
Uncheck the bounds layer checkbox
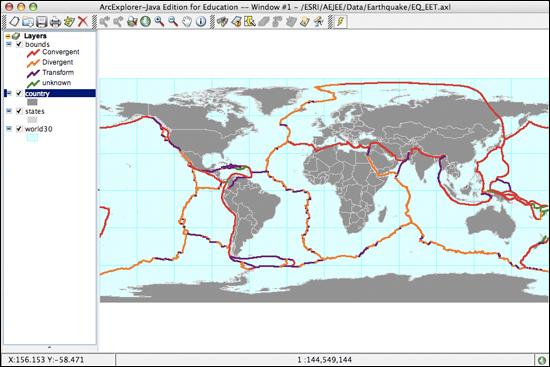(x=19, y=44)
